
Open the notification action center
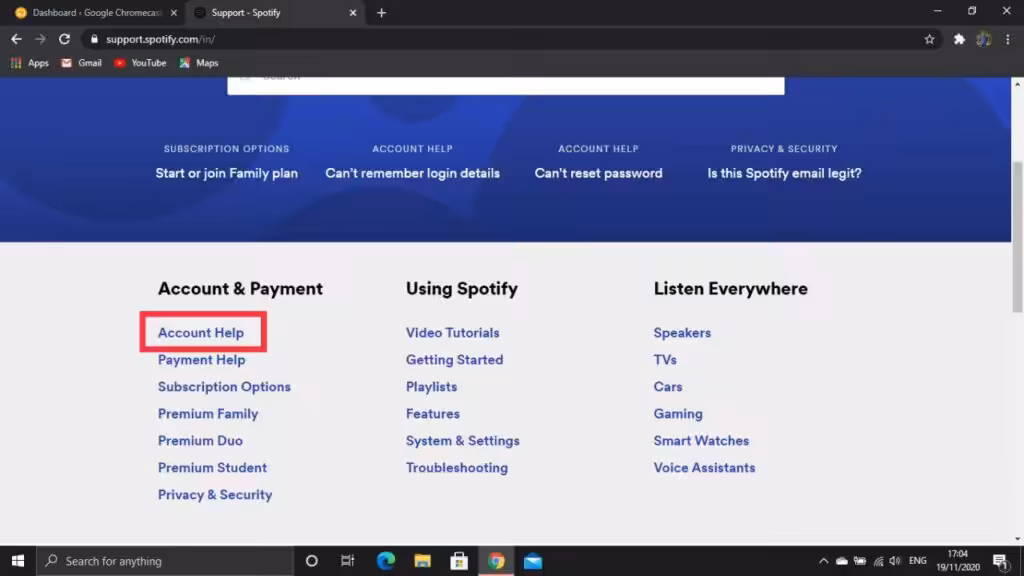(1001, 561)
